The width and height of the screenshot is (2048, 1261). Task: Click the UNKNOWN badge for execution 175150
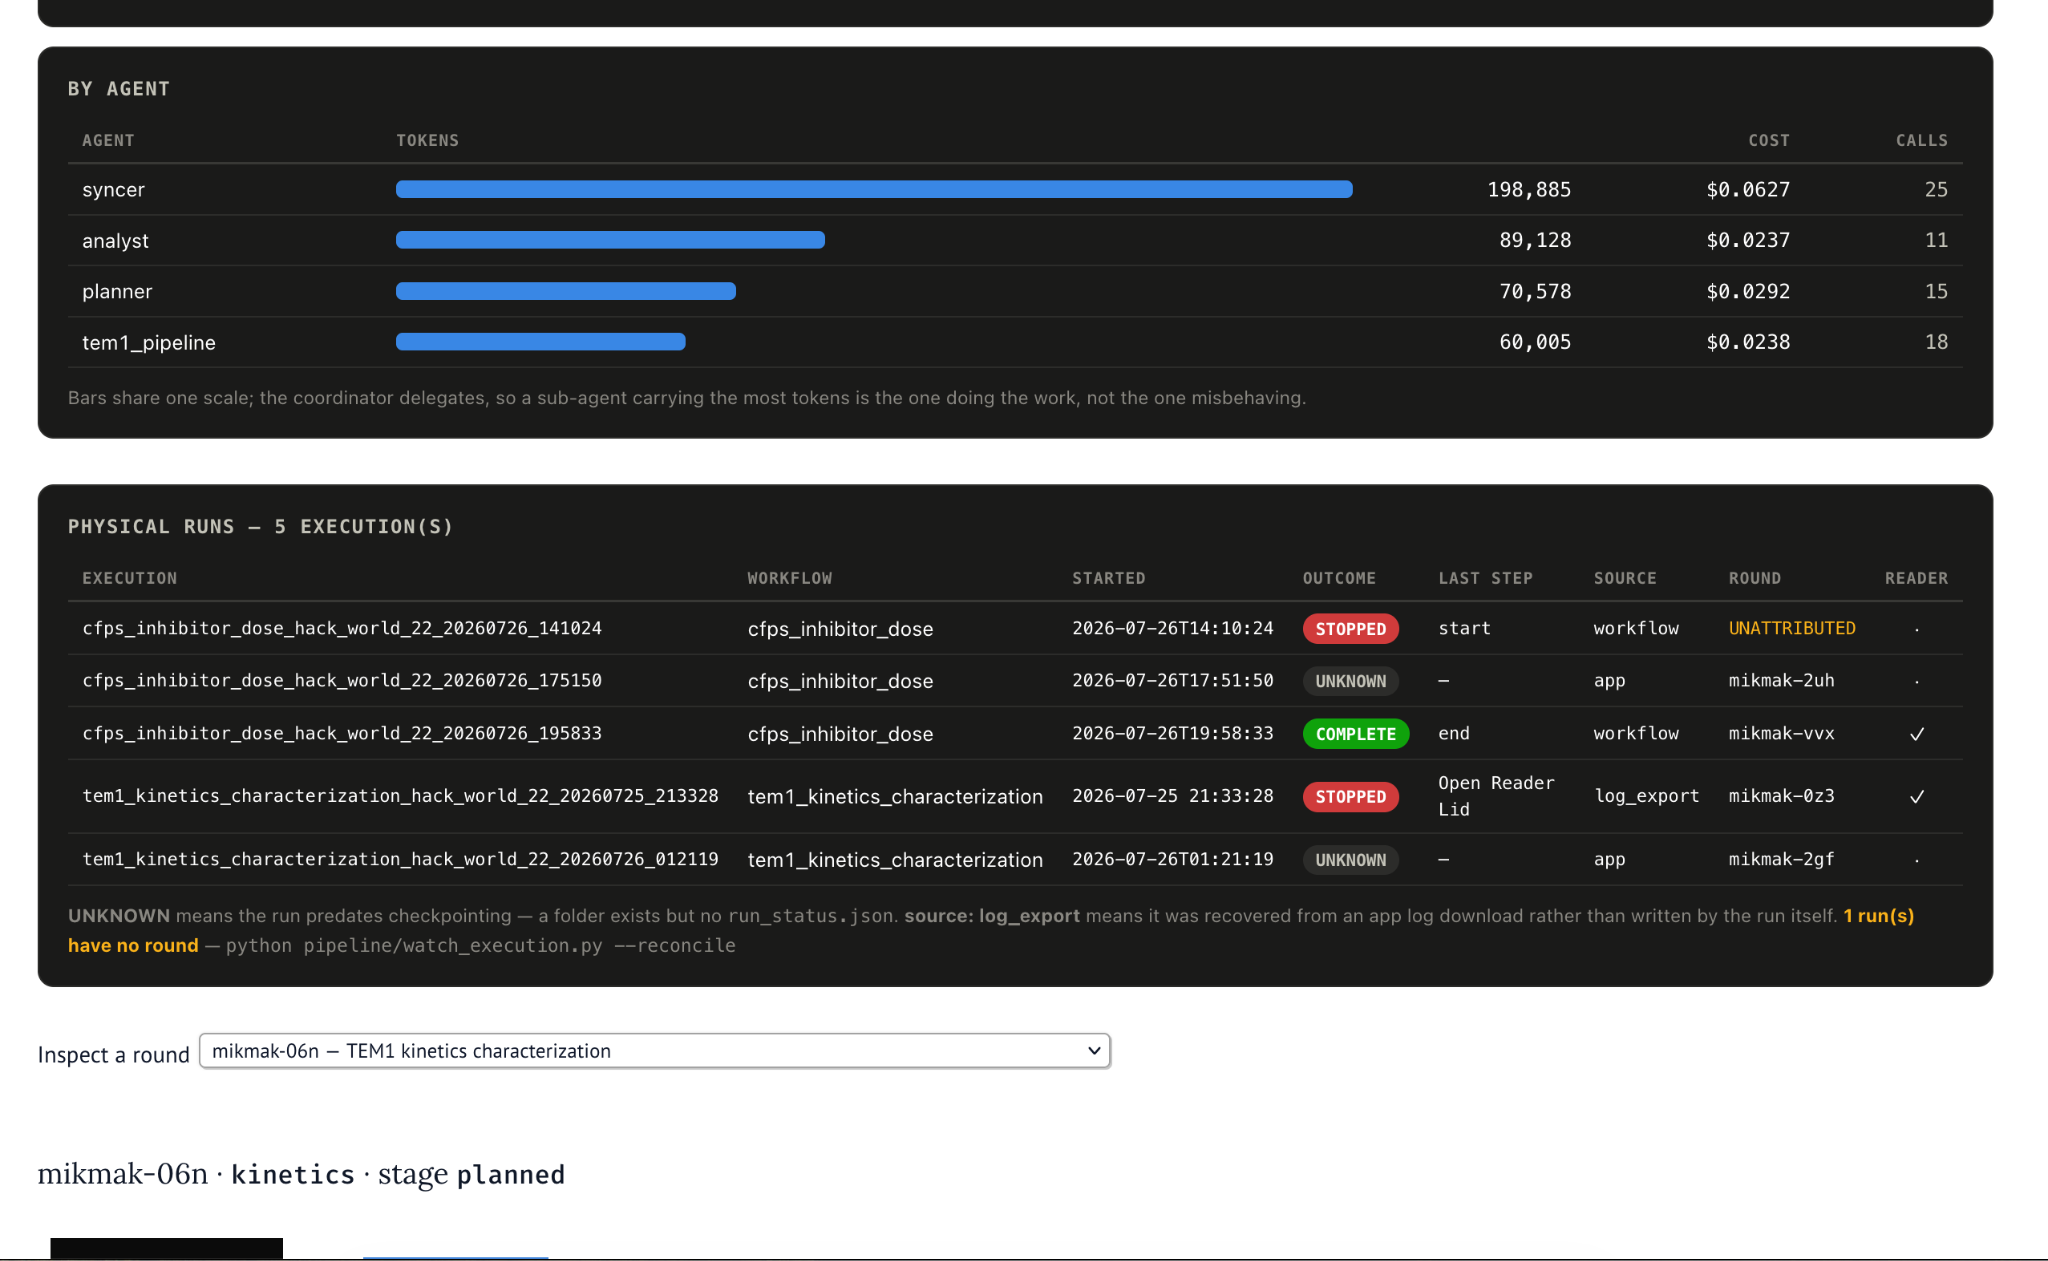[1350, 681]
